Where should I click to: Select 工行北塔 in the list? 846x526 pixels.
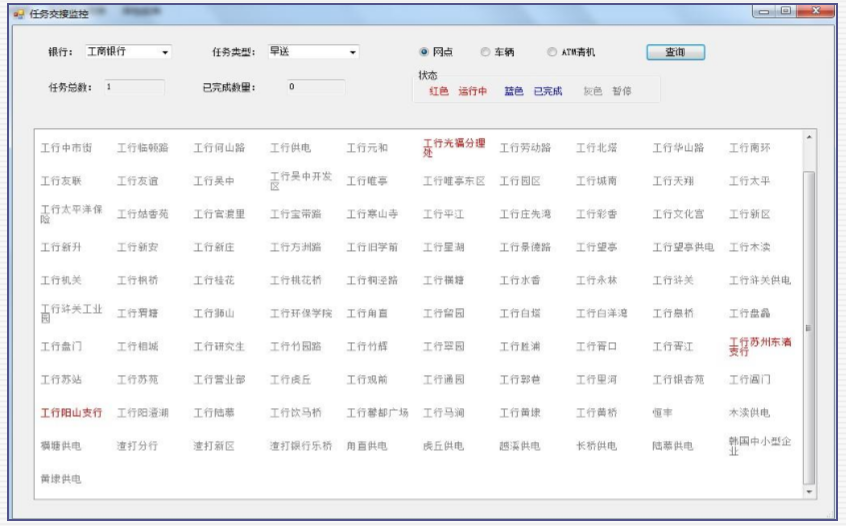[x=596, y=148]
